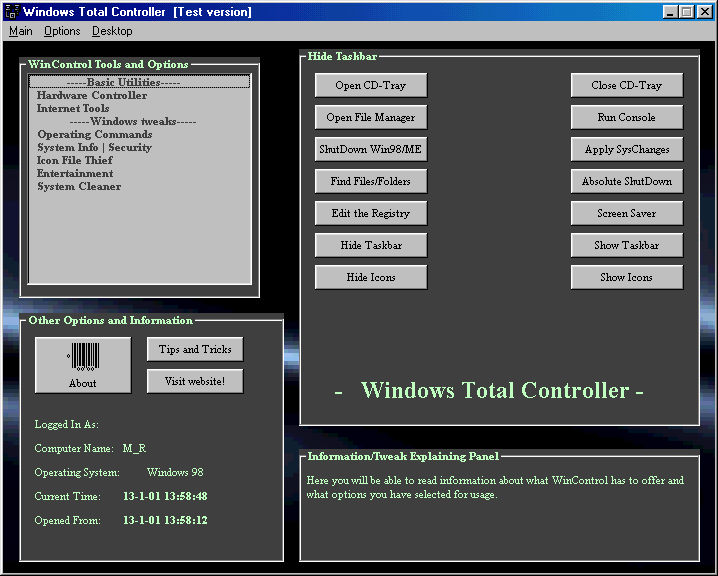Select Icon File Thief item
718x576 pixels.
[x=75, y=161]
